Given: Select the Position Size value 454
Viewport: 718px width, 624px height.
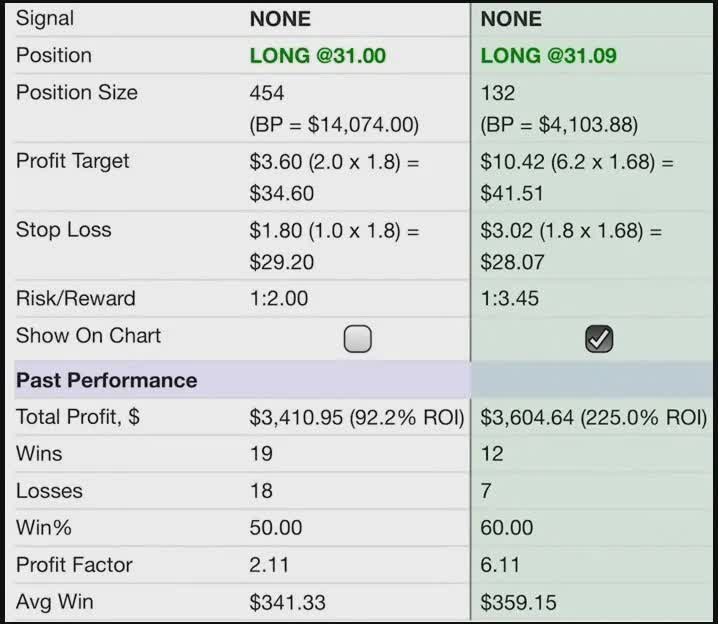Looking at the screenshot, I should tap(267, 93).
